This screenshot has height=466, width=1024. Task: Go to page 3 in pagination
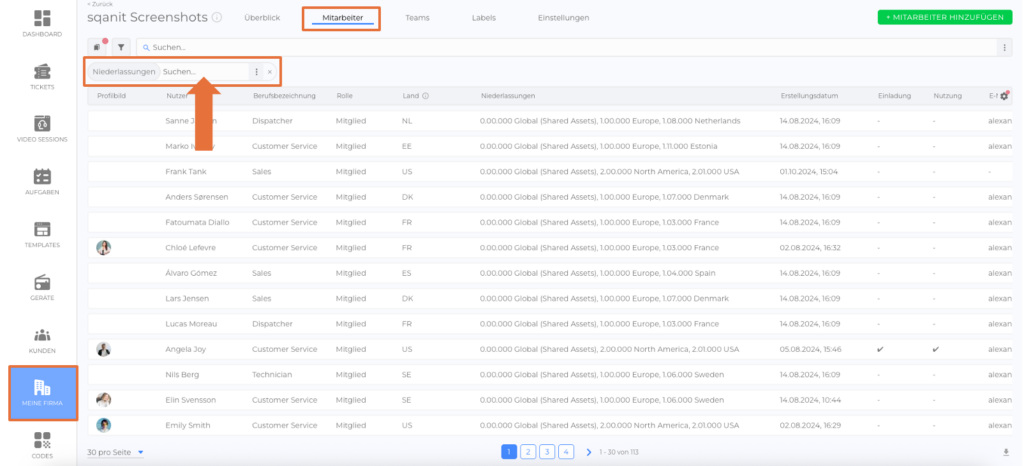pos(547,452)
